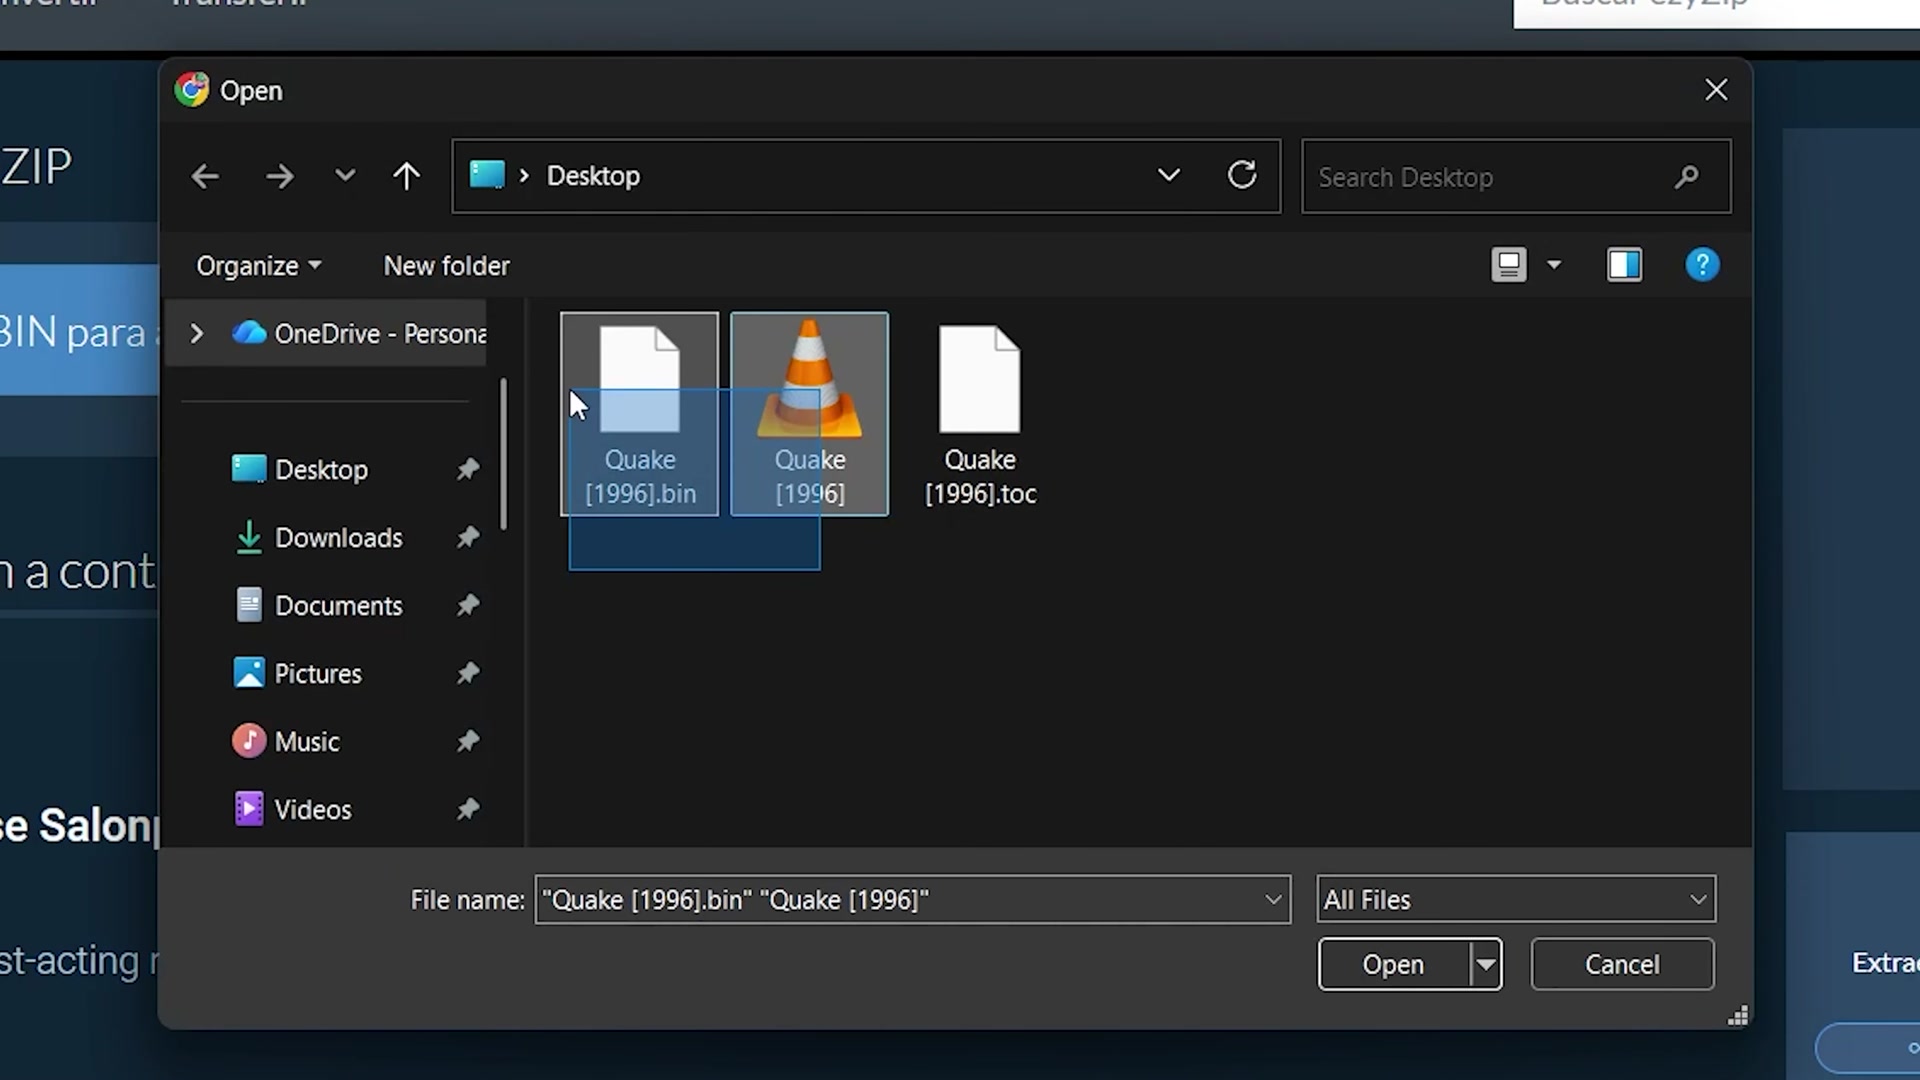
Task: Select the Quake [1996].bin file
Action: 639,415
